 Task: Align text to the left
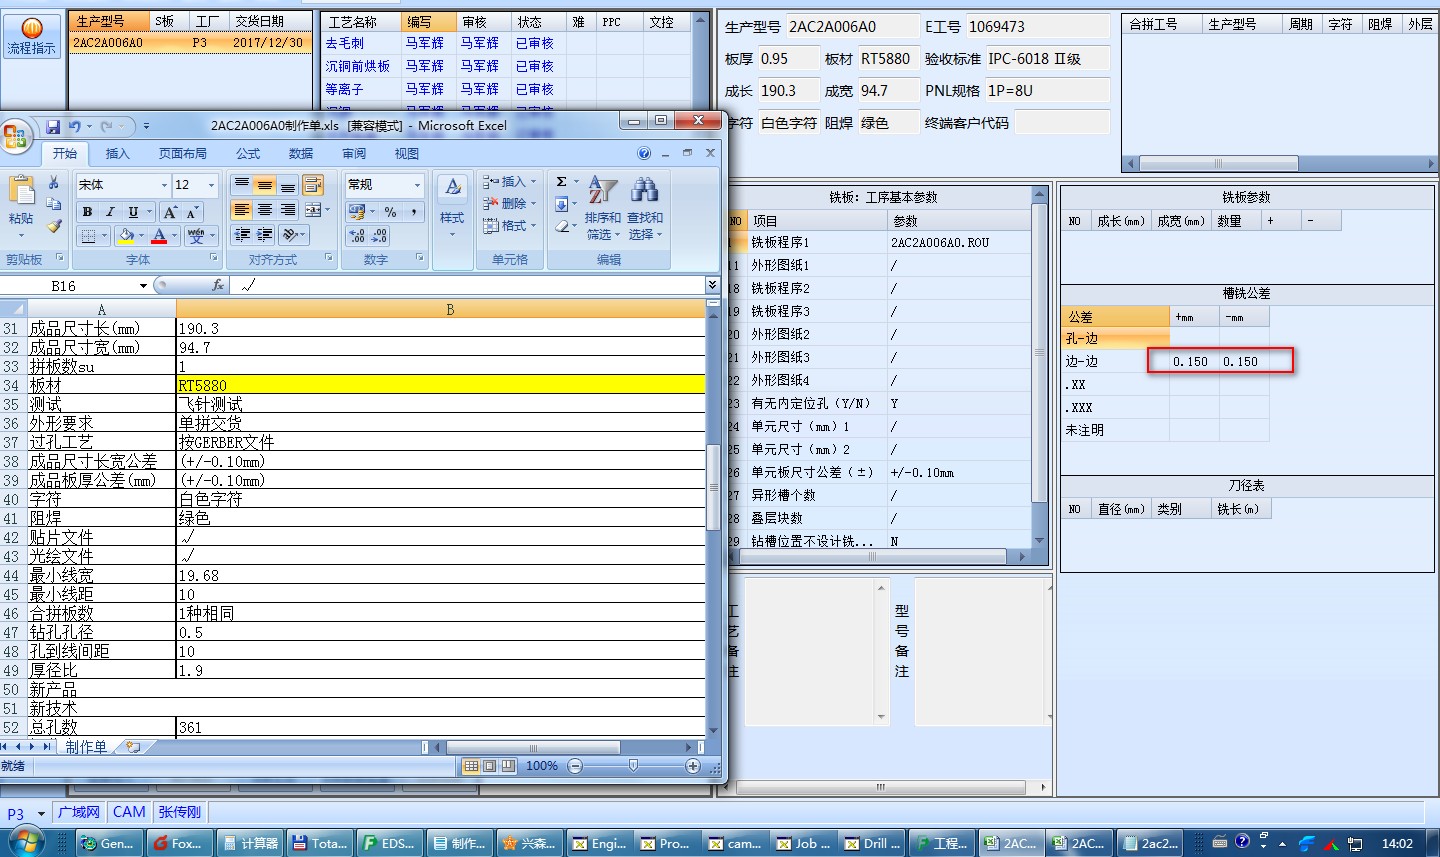pyautogui.click(x=241, y=210)
